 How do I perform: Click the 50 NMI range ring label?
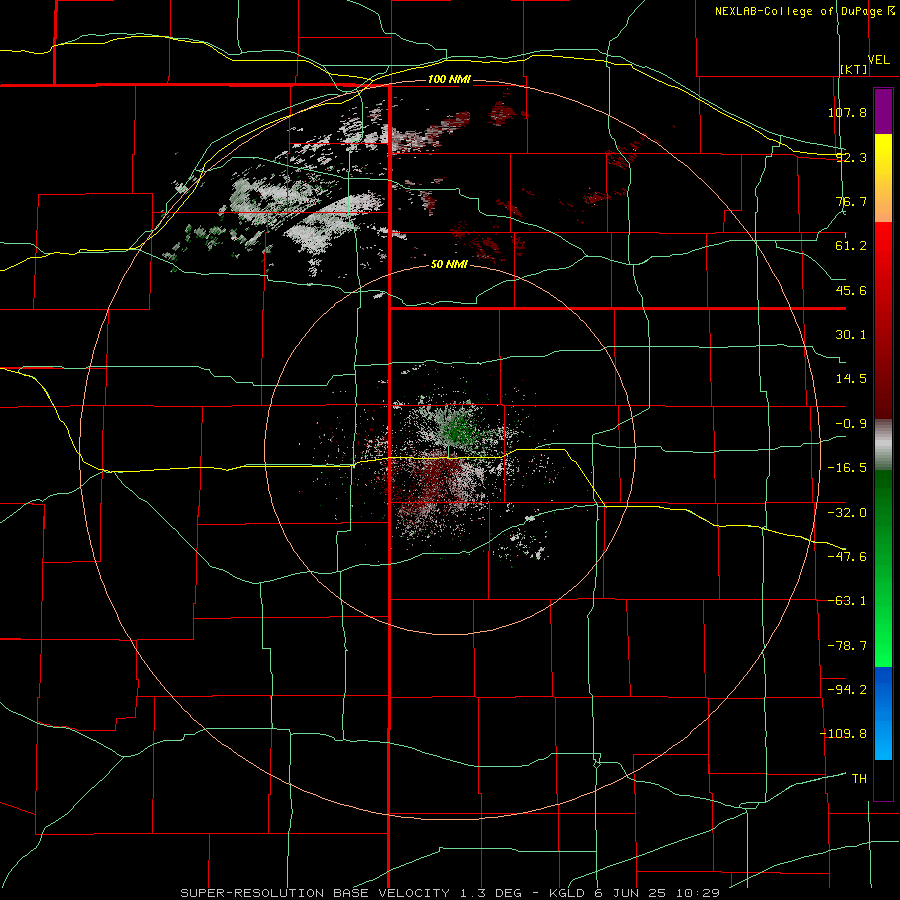click(449, 265)
